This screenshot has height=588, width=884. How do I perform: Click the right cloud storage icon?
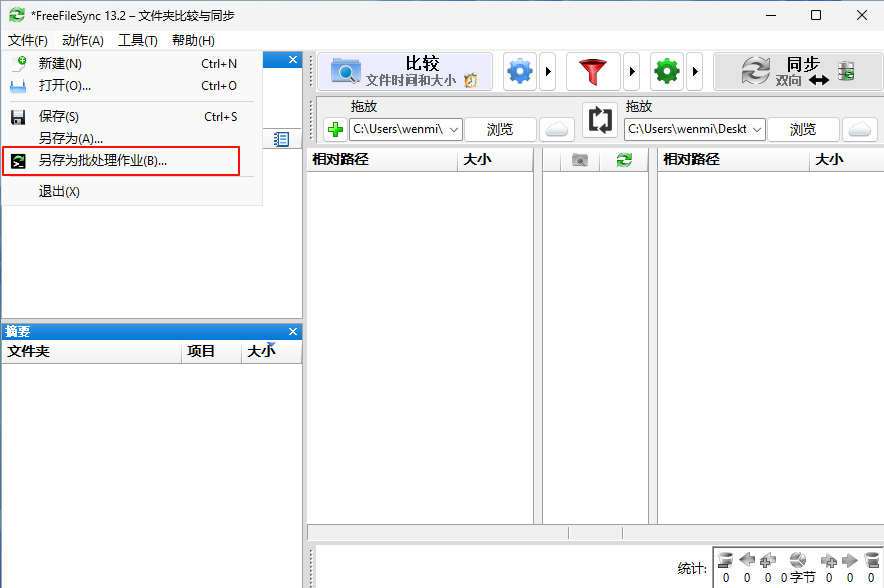point(860,129)
